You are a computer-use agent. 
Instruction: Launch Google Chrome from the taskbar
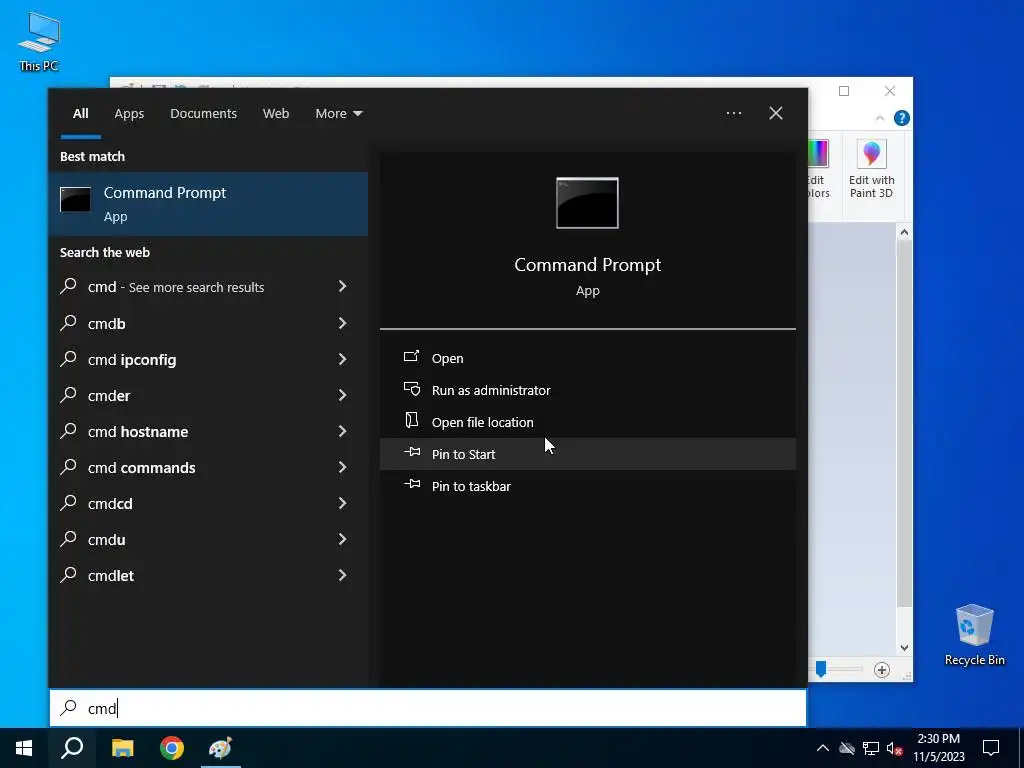click(172, 748)
